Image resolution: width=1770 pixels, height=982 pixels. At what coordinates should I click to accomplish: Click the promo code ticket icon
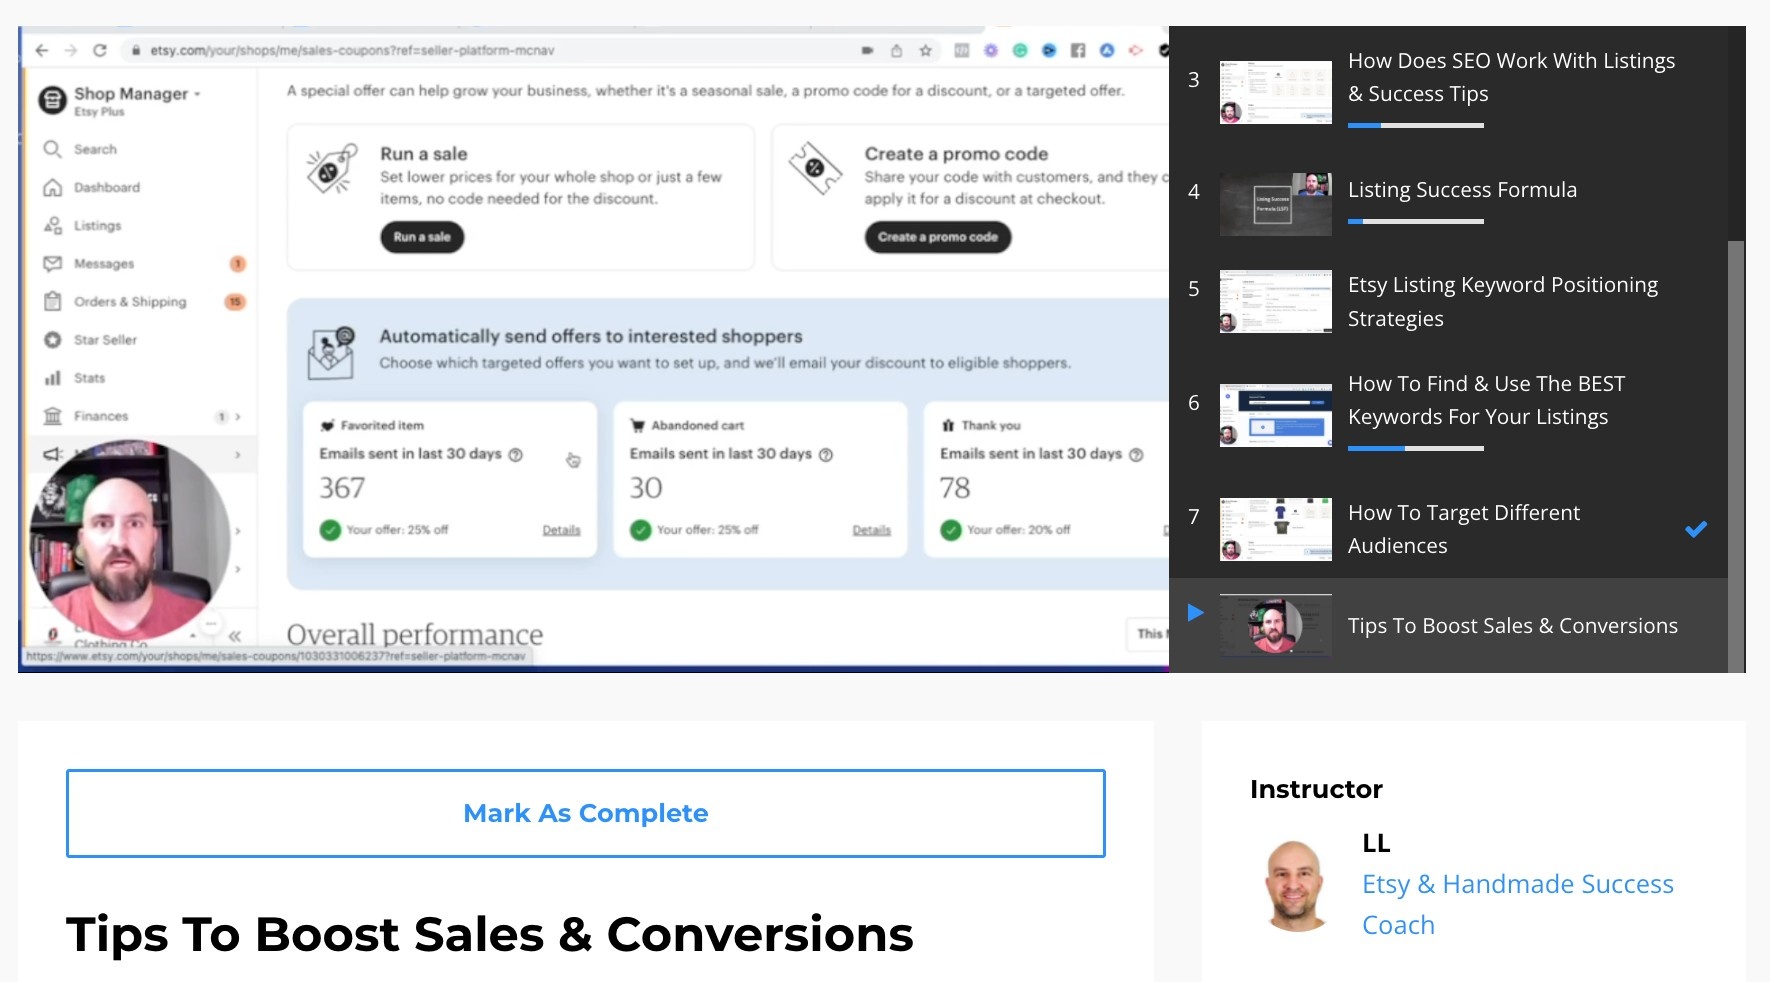tap(816, 168)
